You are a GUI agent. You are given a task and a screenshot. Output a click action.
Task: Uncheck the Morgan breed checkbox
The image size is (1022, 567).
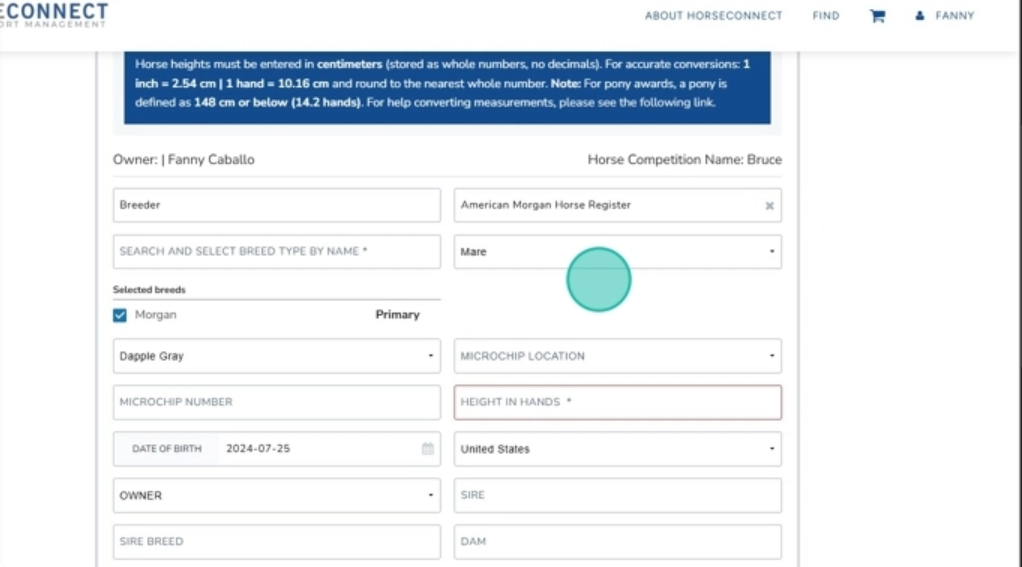120,315
